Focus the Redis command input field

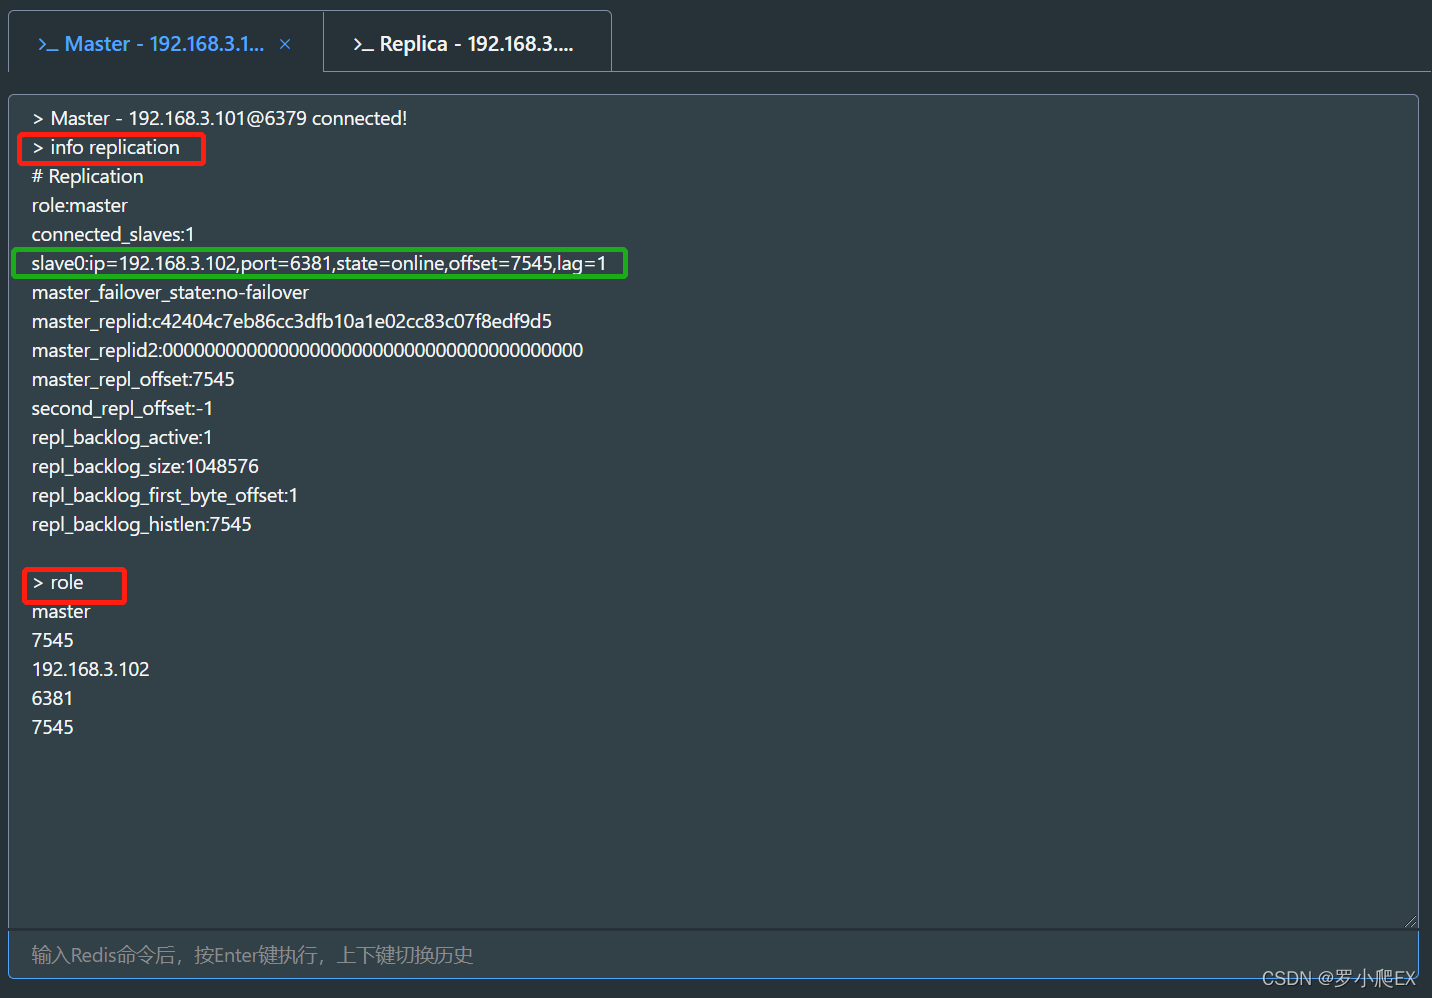pyautogui.click(x=713, y=955)
